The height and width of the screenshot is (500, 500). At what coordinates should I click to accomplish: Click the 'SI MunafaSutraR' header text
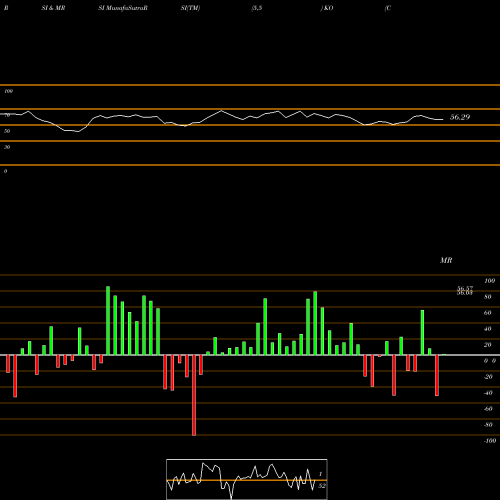[x=123, y=8]
